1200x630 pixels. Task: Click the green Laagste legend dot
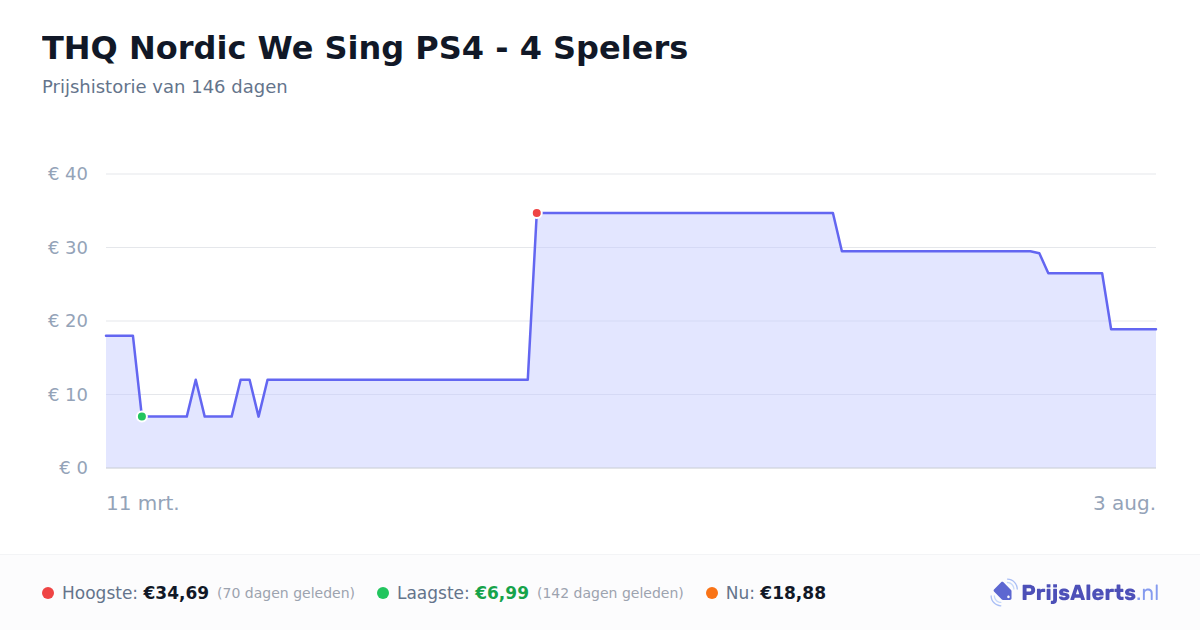(x=383, y=593)
